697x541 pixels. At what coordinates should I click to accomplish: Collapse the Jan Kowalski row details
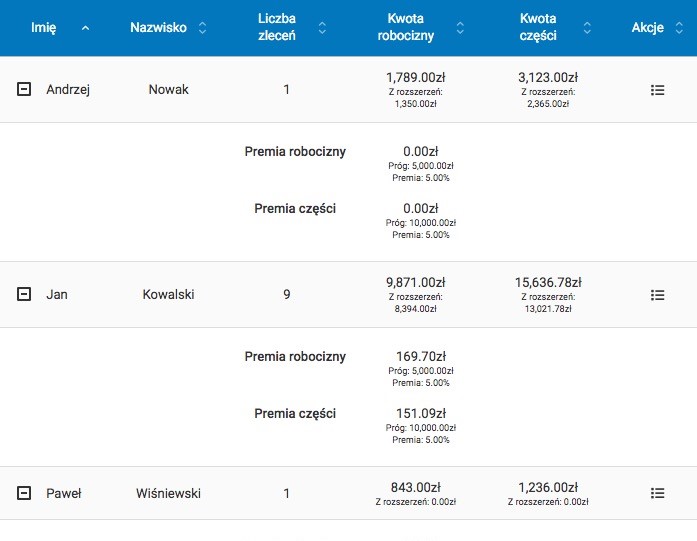[24, 295]
